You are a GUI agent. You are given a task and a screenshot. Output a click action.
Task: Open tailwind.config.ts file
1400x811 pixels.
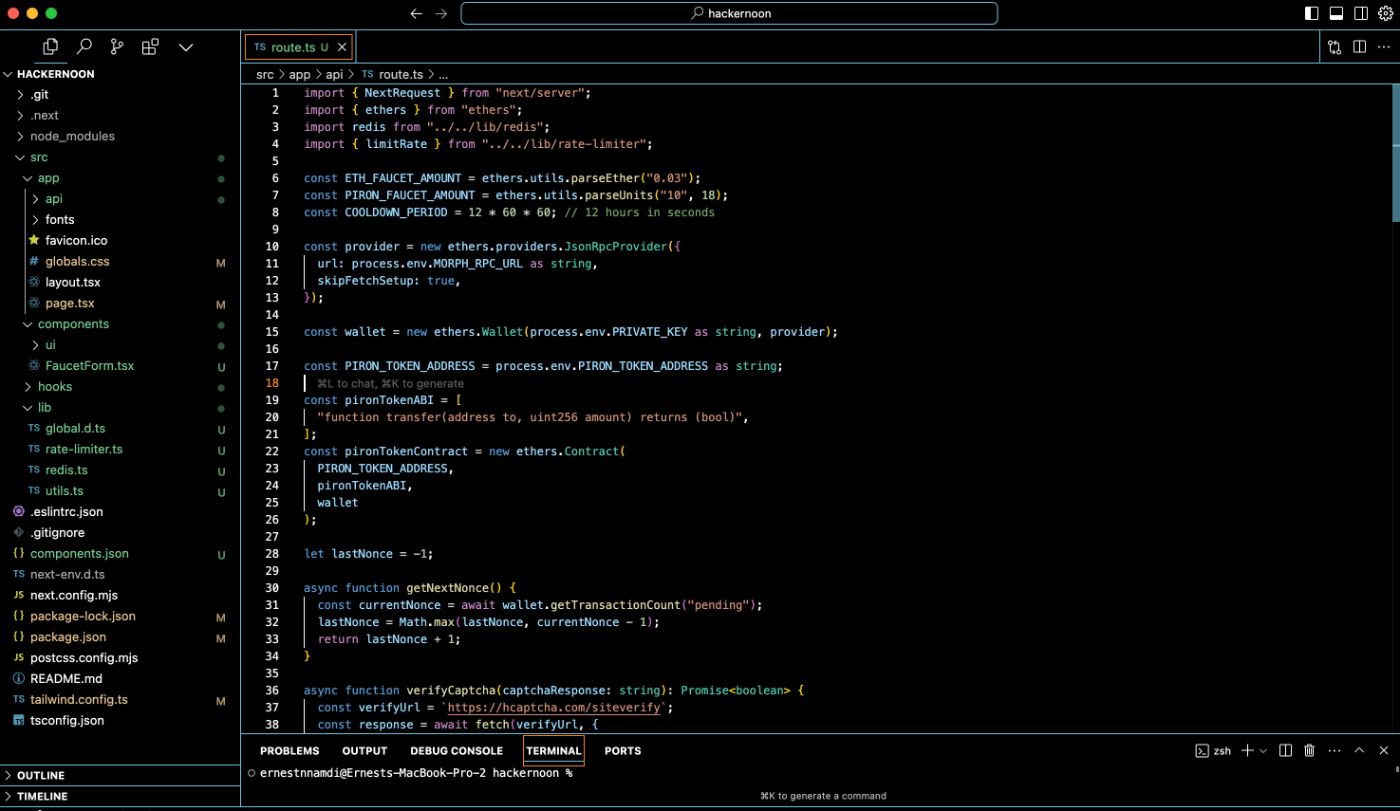point(120,699)
